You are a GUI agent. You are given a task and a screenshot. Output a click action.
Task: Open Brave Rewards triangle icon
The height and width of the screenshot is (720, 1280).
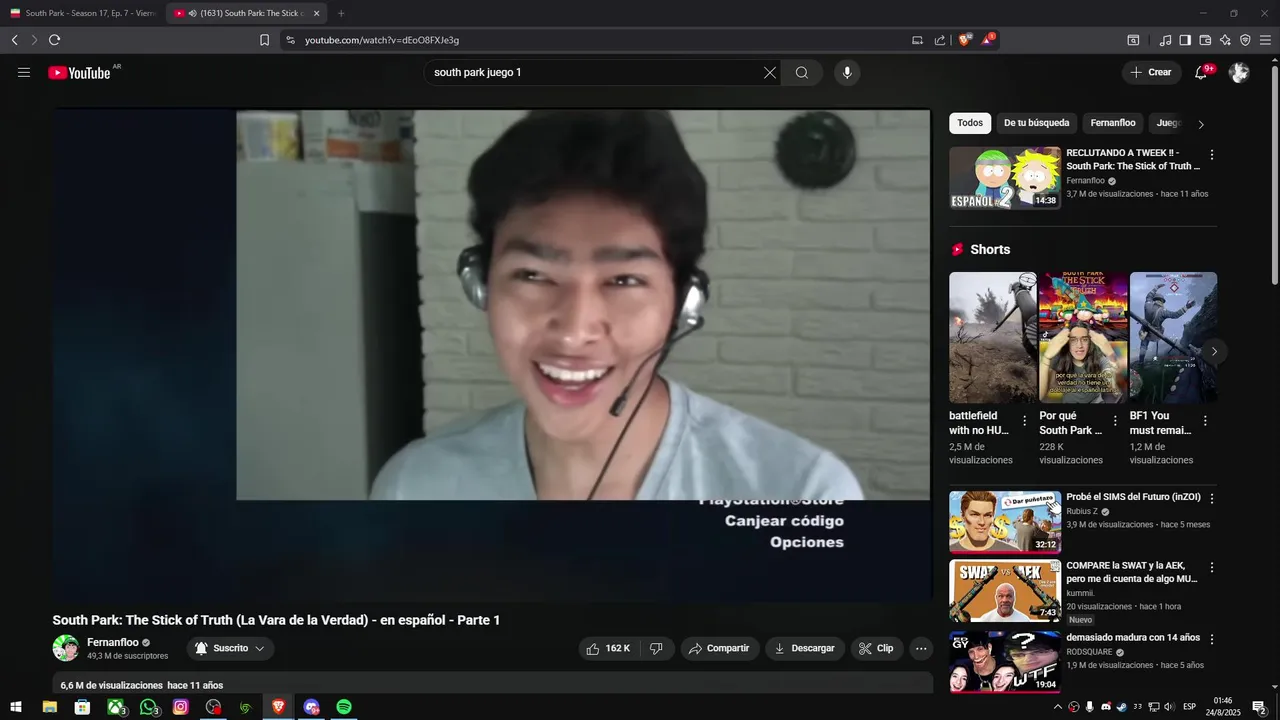(988, 40)
